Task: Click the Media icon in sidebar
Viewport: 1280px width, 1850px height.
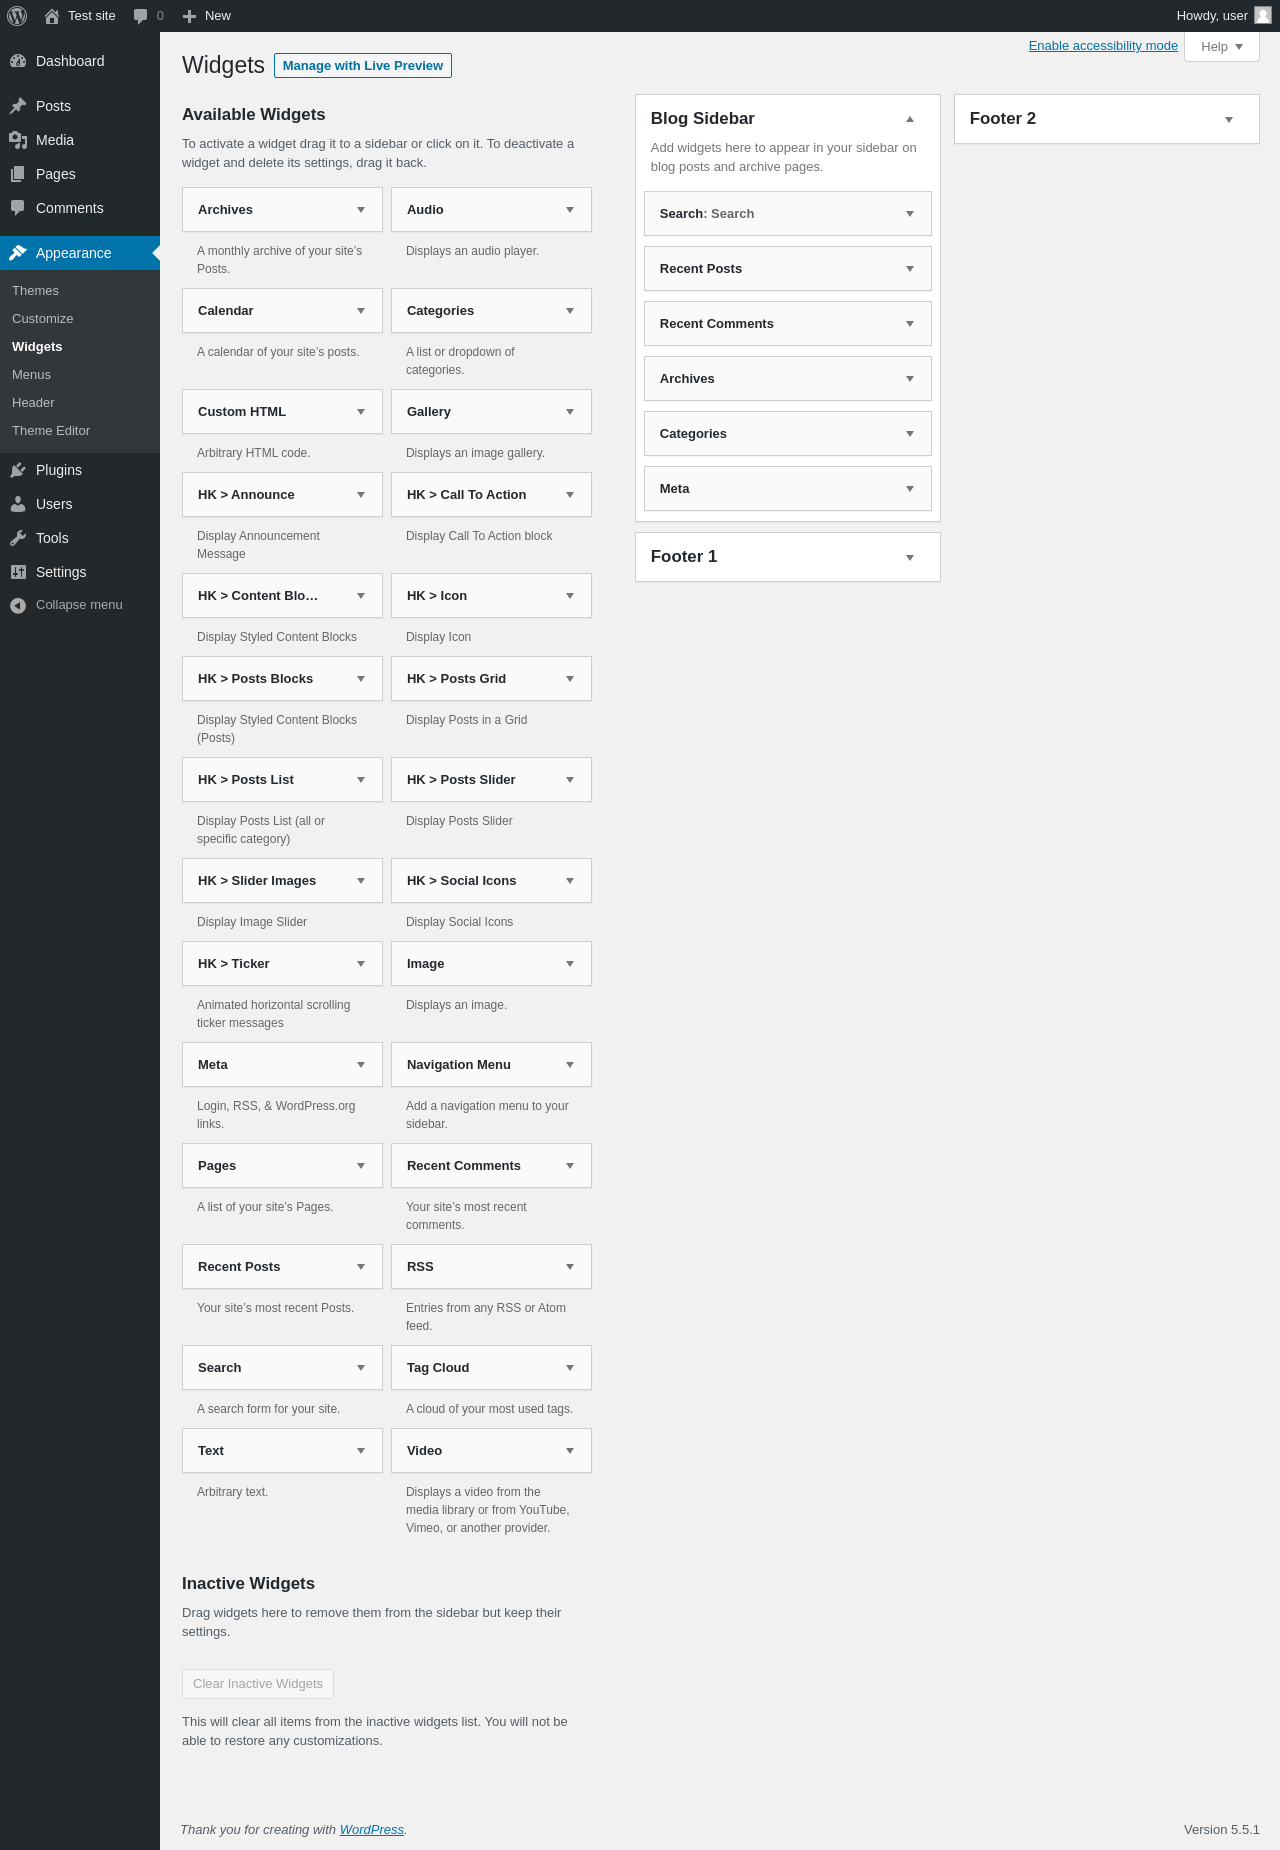Action: pyautogui.click(x=18, y=140)
